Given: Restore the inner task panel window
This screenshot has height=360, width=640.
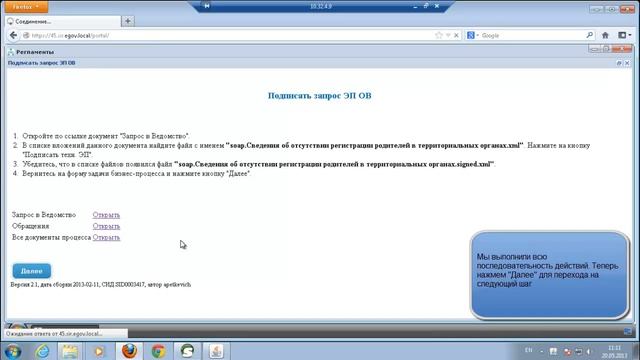Looking at the screenshot, I should (619, 63).
